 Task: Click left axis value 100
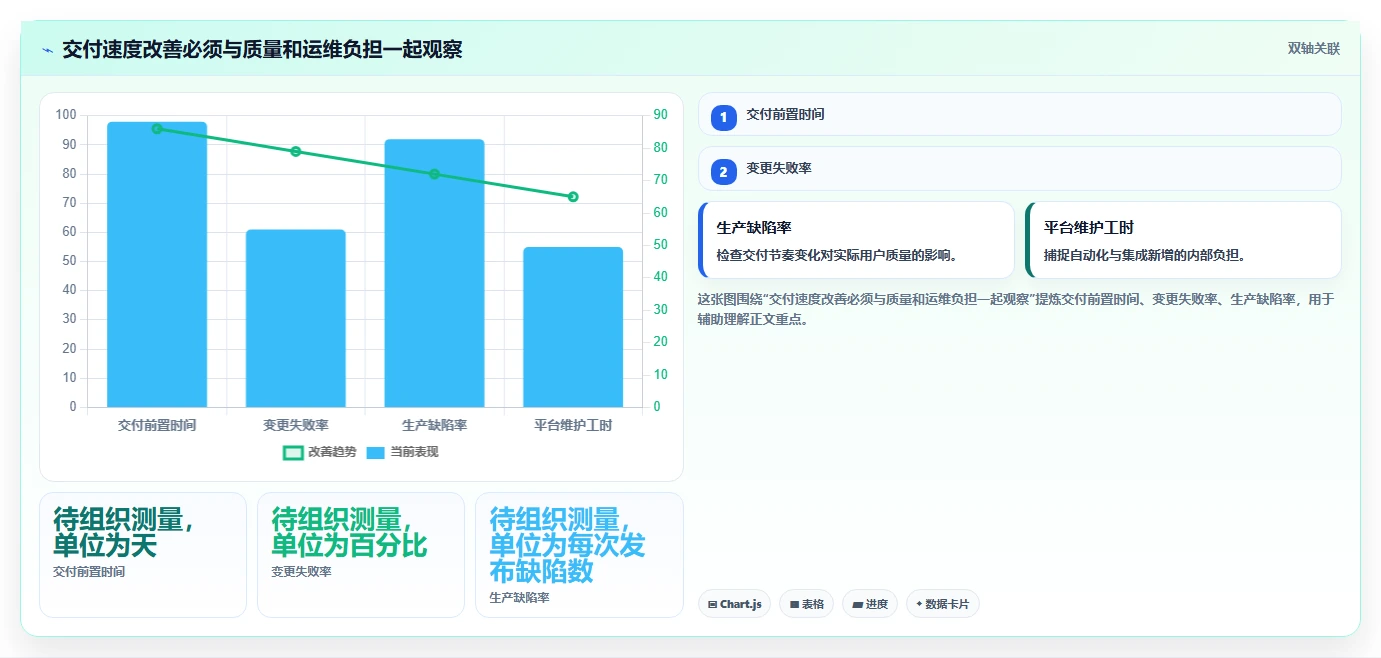coord(66,115)
